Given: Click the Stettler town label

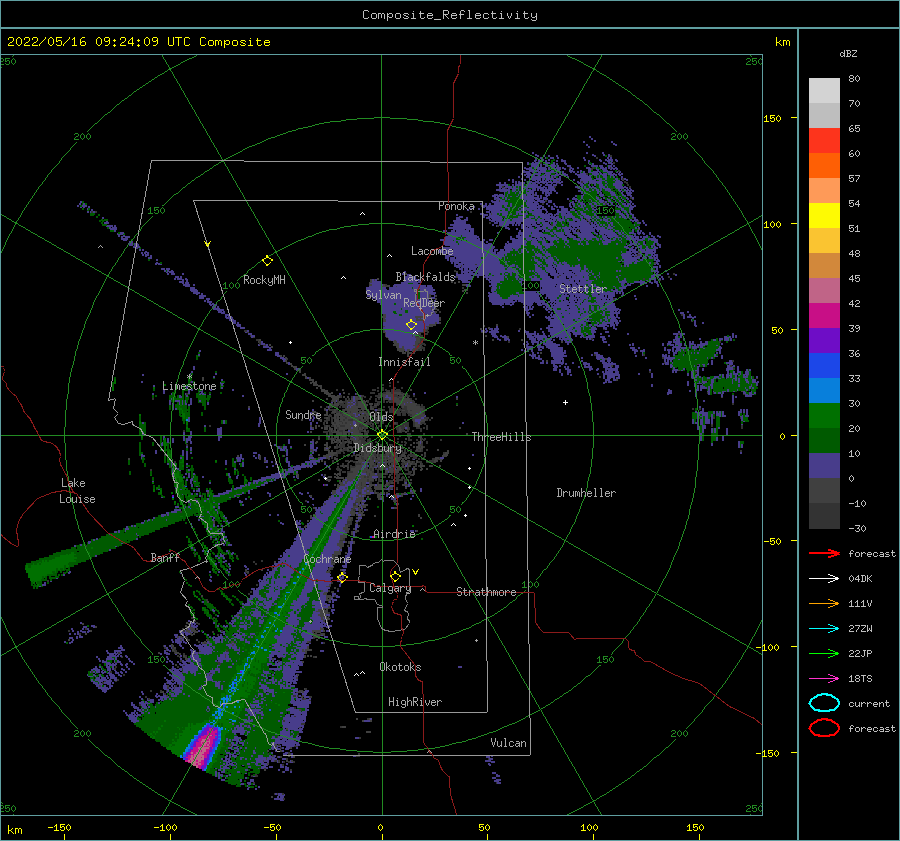Looking at the screenshot, I should [583, 289].
